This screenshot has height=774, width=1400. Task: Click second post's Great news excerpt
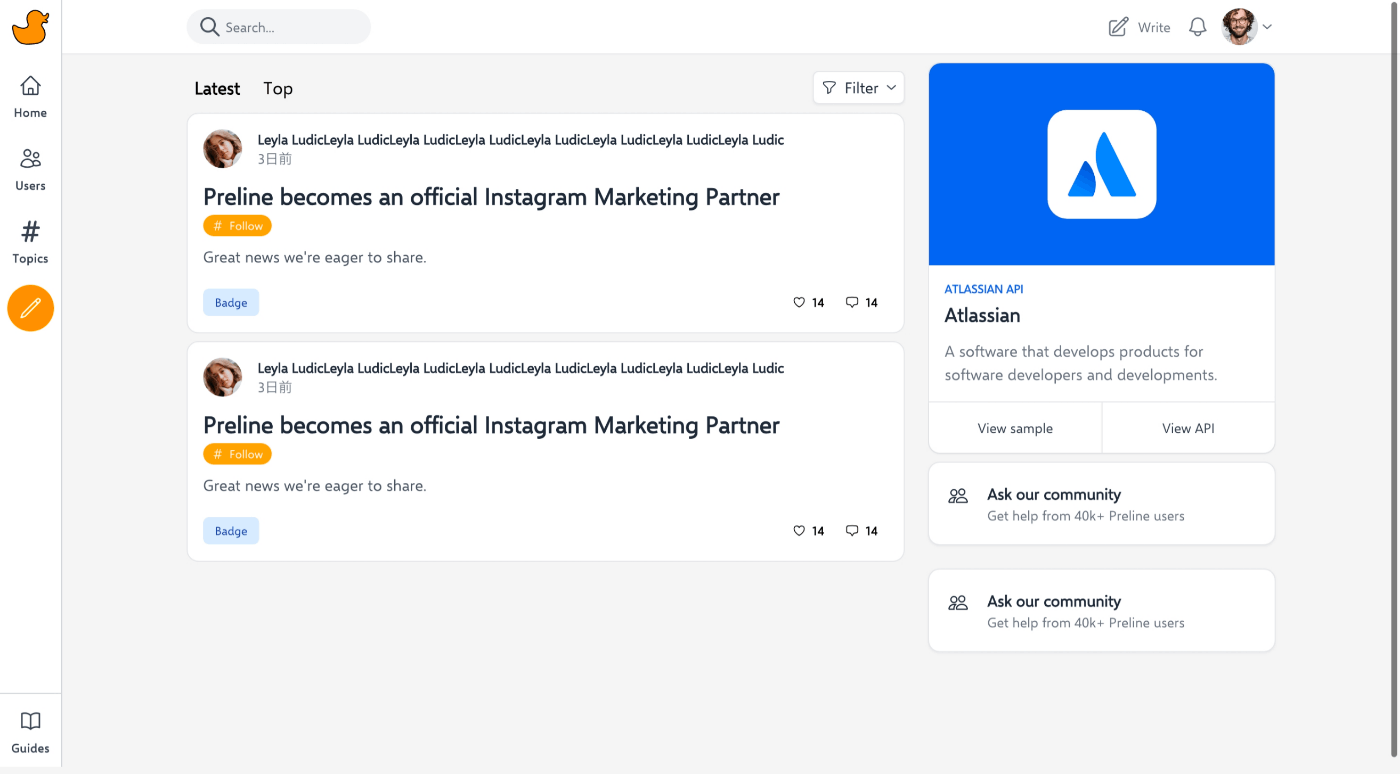(x=315, y=486)
